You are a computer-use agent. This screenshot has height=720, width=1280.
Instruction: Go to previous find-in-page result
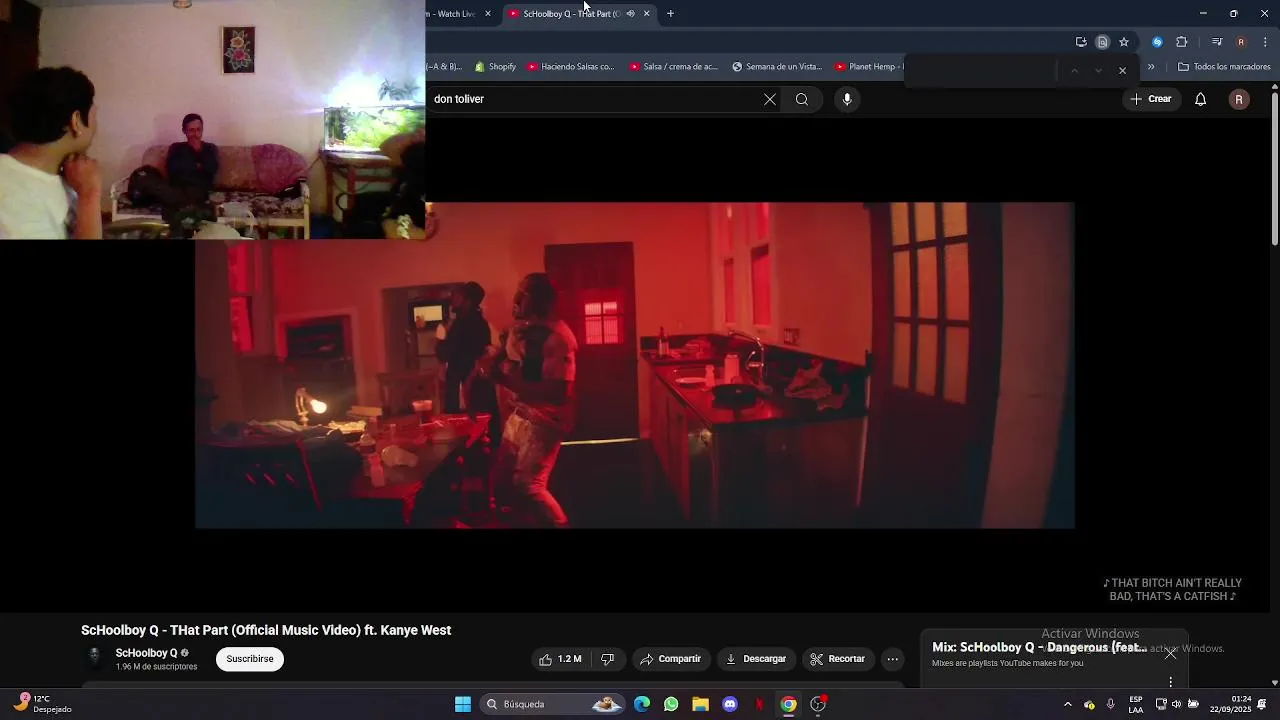[x=1074, y=71]
